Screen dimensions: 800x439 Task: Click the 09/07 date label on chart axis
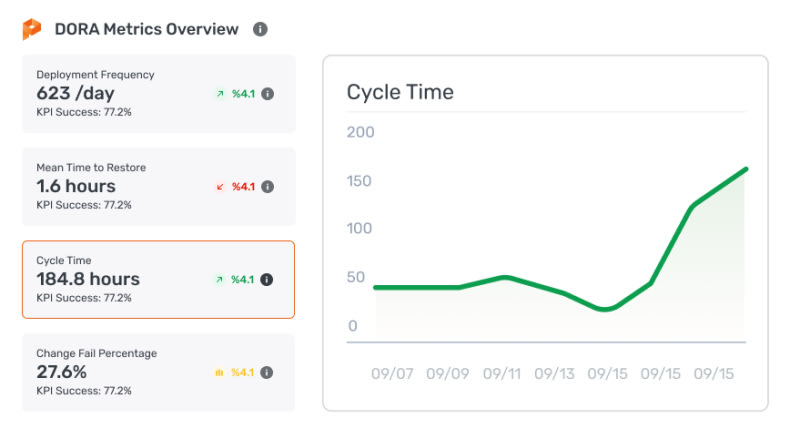[x=392, y=374]
